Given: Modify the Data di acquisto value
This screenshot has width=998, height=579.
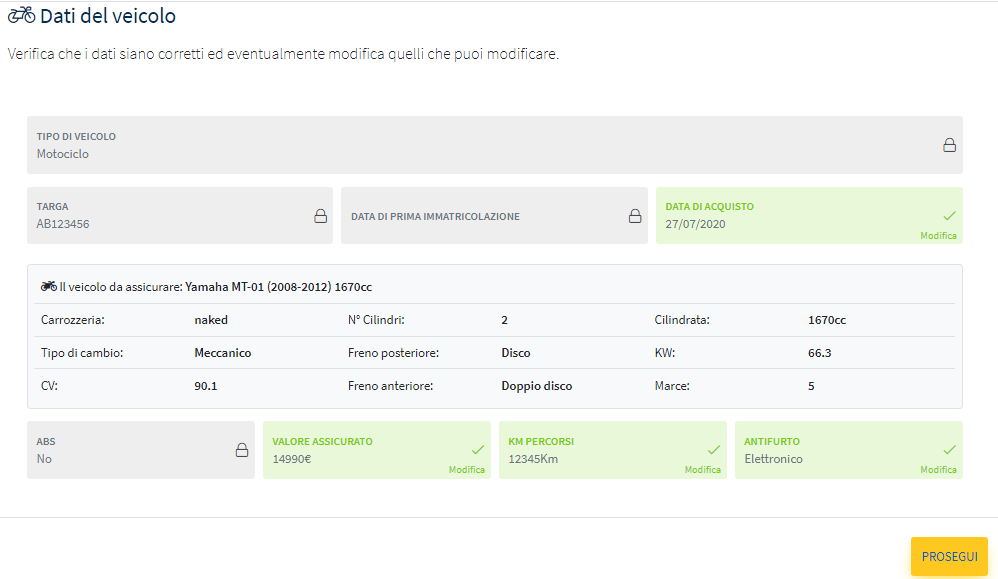Looking at the screenshot, I should (x=938, y=235).
